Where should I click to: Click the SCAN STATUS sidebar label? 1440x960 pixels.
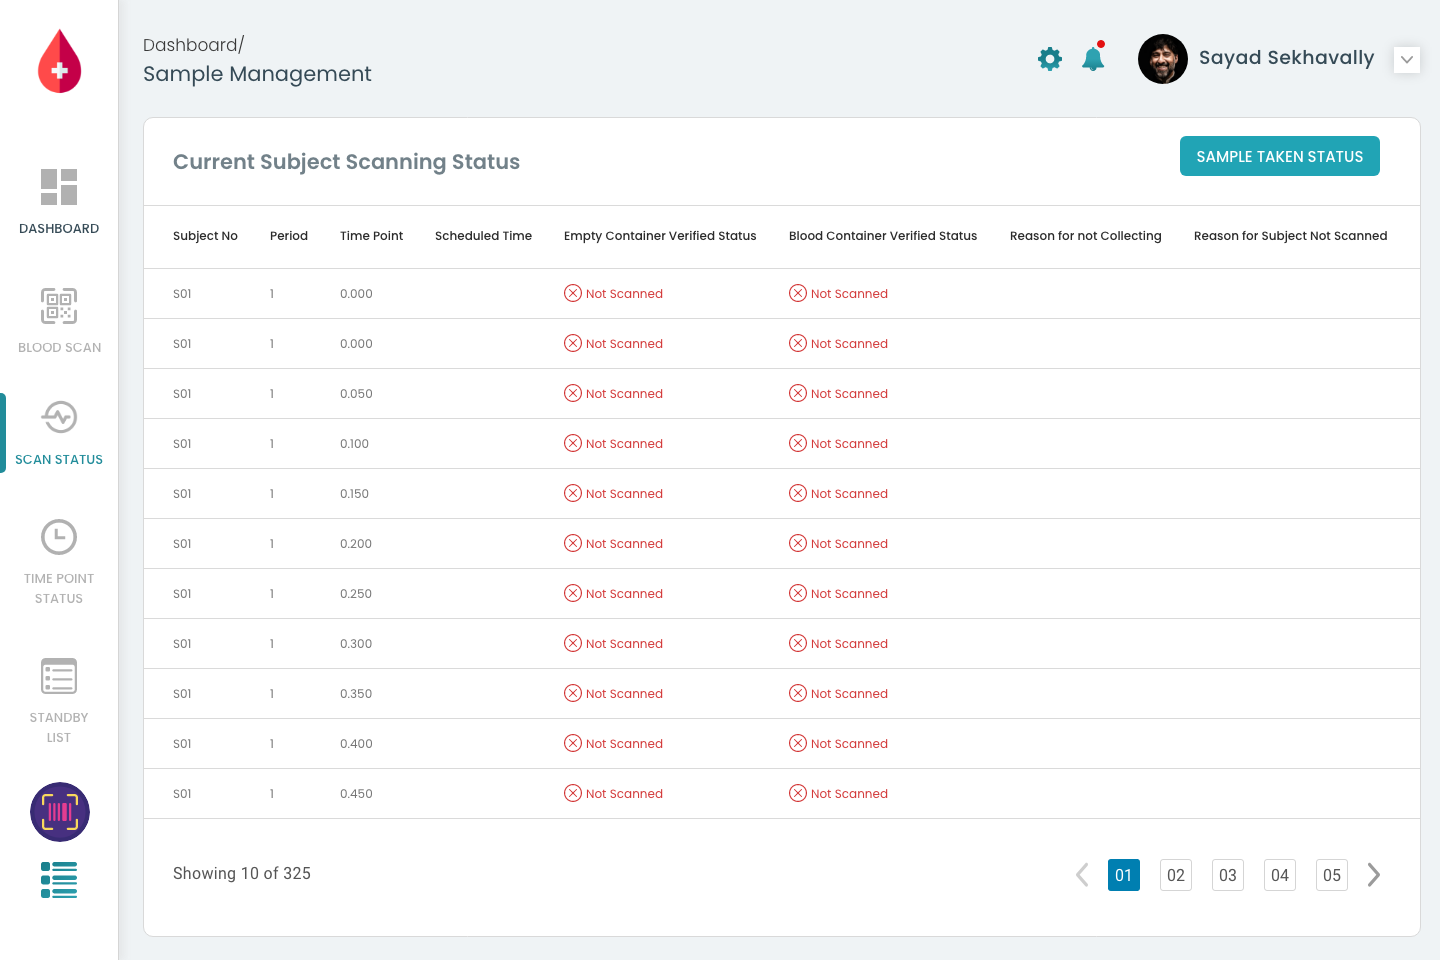59,459
